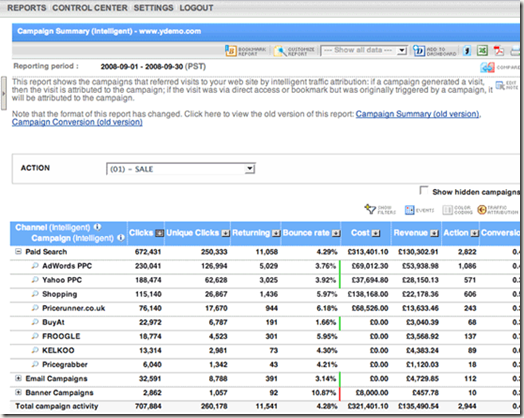Viewport: 524px width, 418px height.
Task: Collapse the Paid Search channel row
Action: click(x=18, y=252)
